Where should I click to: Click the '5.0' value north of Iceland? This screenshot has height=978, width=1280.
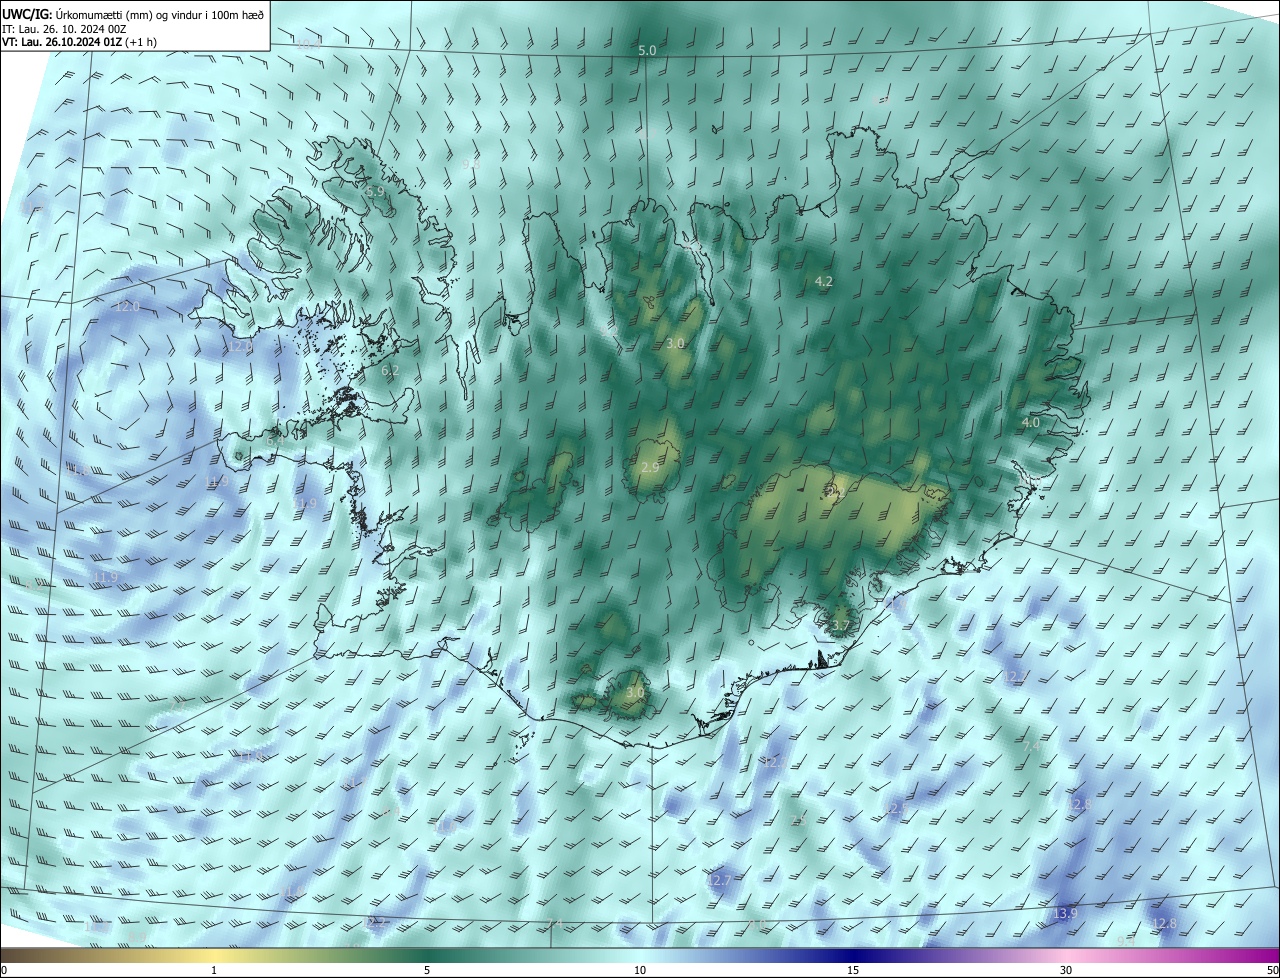pos(647,50)
